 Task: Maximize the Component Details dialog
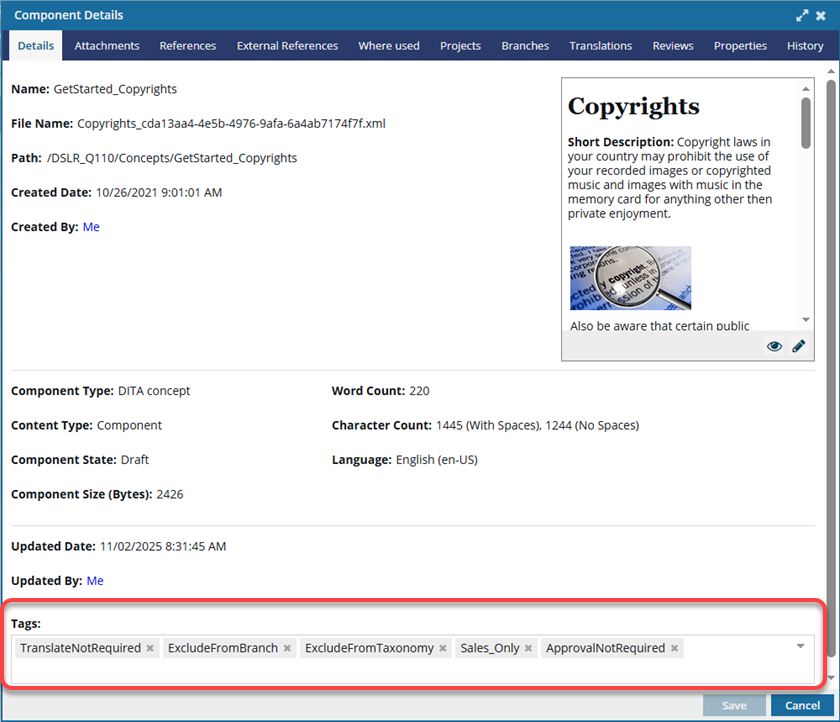click(802, 16)
